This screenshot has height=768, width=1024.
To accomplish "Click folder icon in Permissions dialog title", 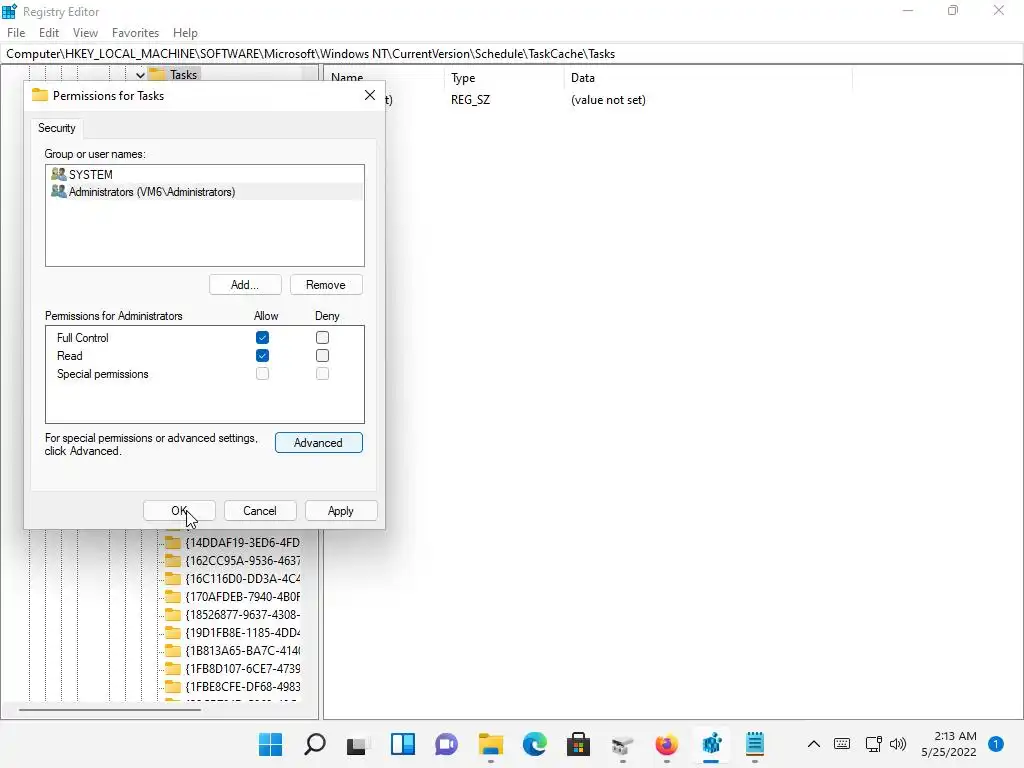I will pos(40,95).
